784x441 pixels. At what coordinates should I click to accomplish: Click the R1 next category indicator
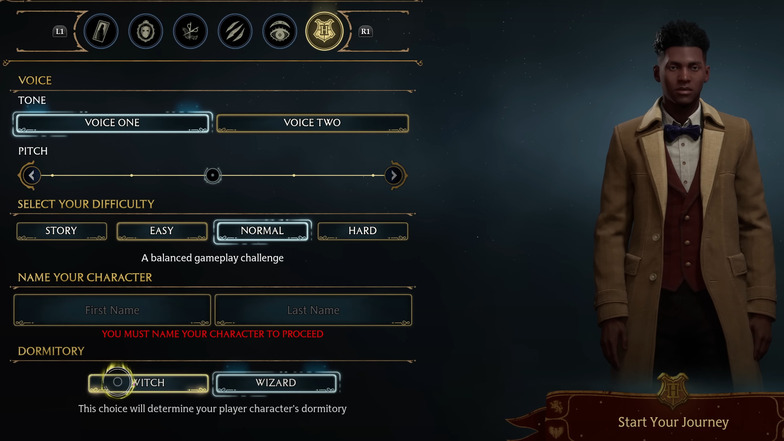point(366,32)
